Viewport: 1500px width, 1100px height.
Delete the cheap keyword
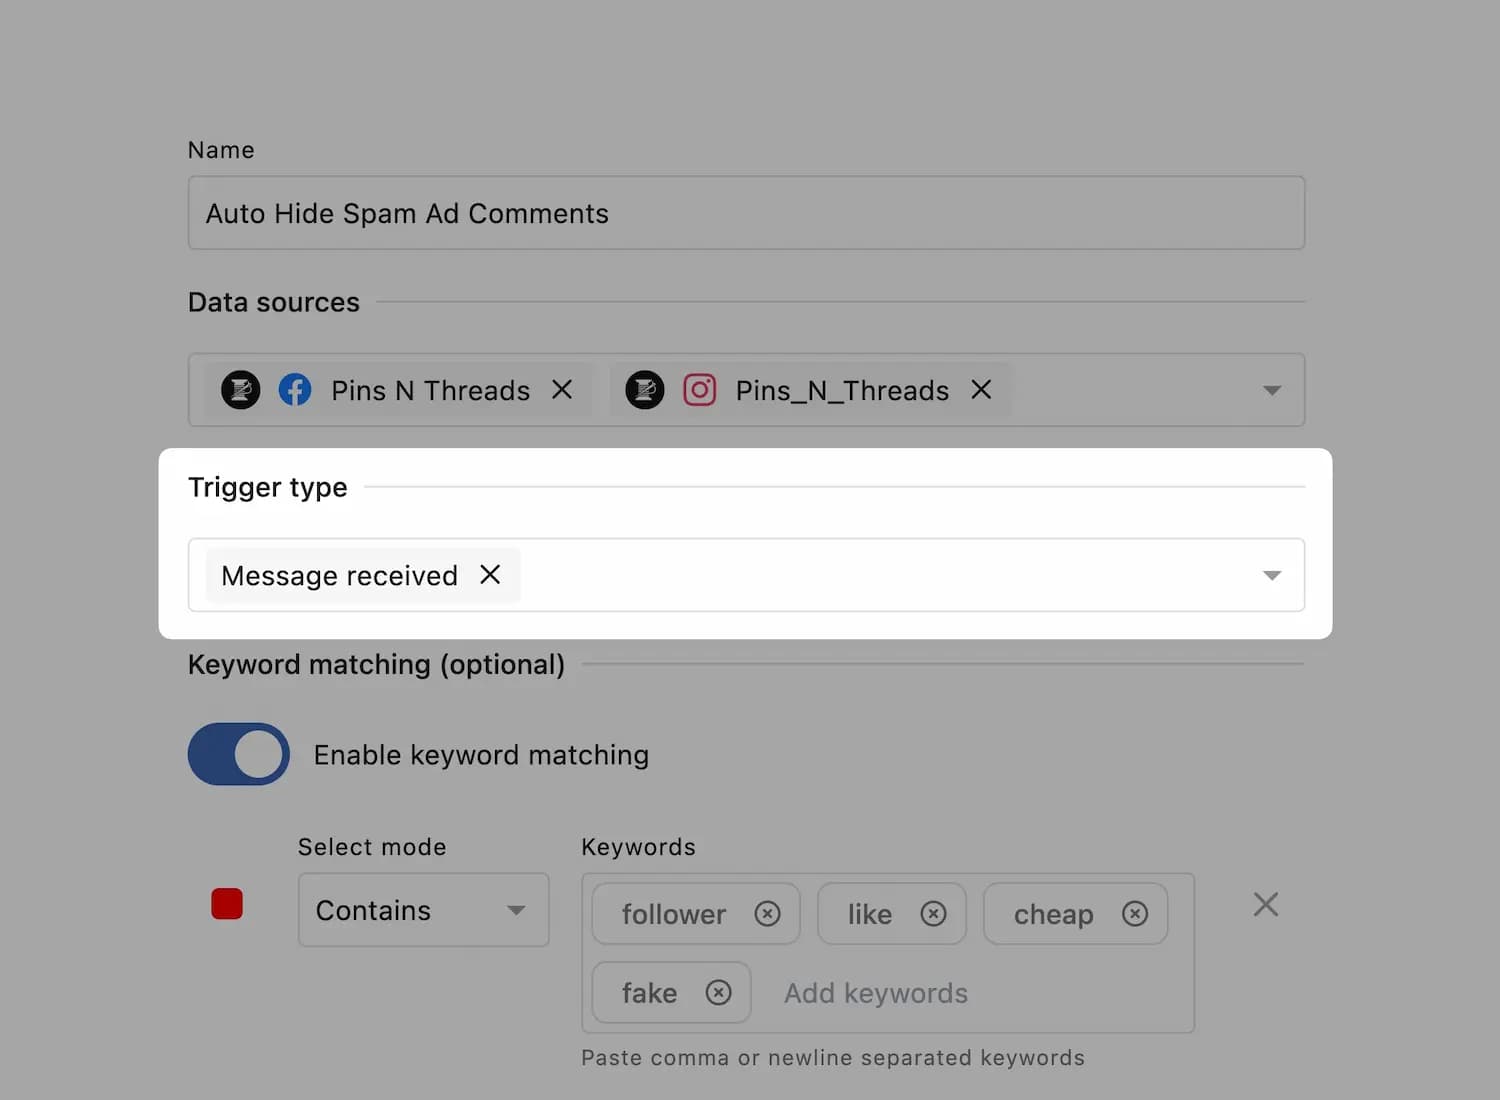pyautogui.click(x=1134, y=914)
